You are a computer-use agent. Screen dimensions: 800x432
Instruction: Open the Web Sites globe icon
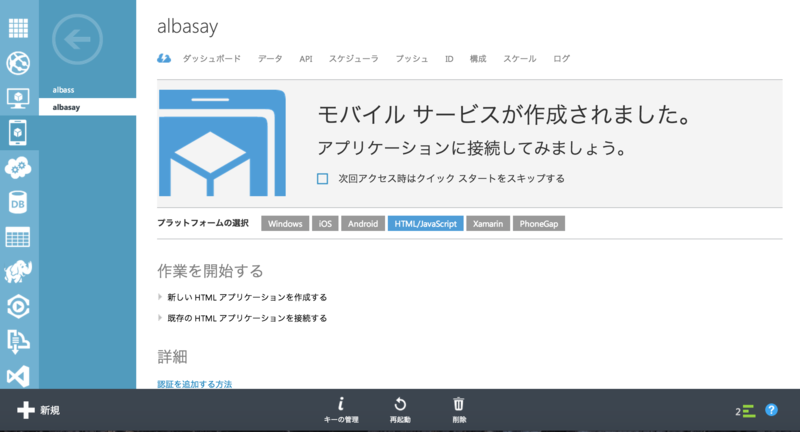pyautogui.click(x=18, y=63)
